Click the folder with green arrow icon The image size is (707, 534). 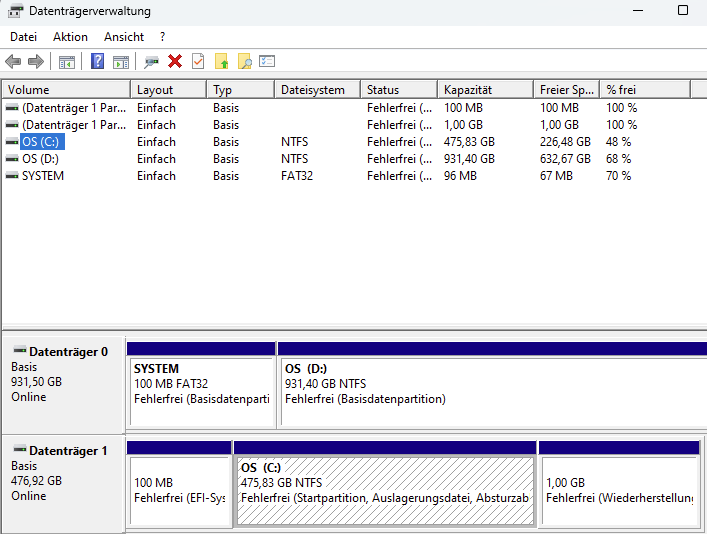[221, 61]
